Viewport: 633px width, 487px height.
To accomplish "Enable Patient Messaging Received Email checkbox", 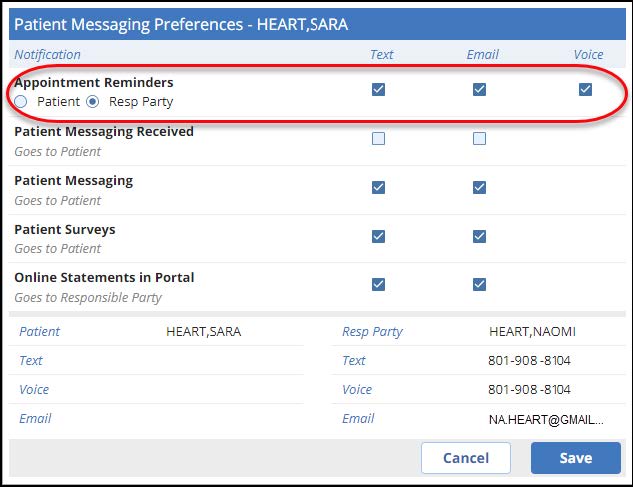I will 479,139.
